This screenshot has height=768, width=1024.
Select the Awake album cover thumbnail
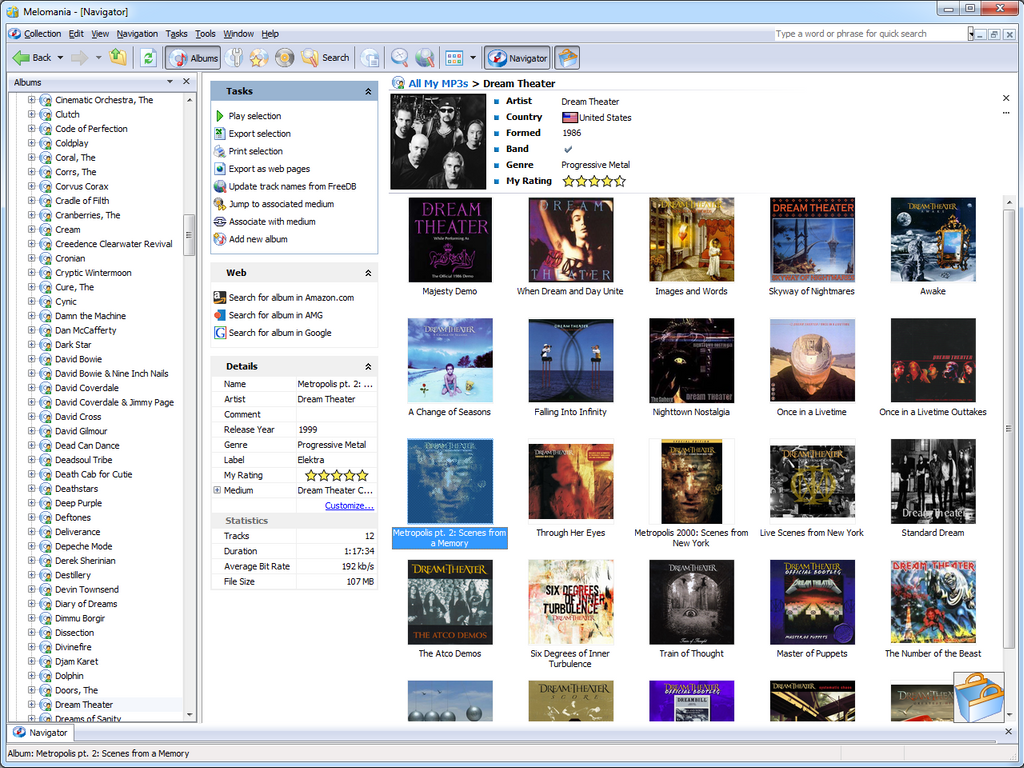(932, 240)
